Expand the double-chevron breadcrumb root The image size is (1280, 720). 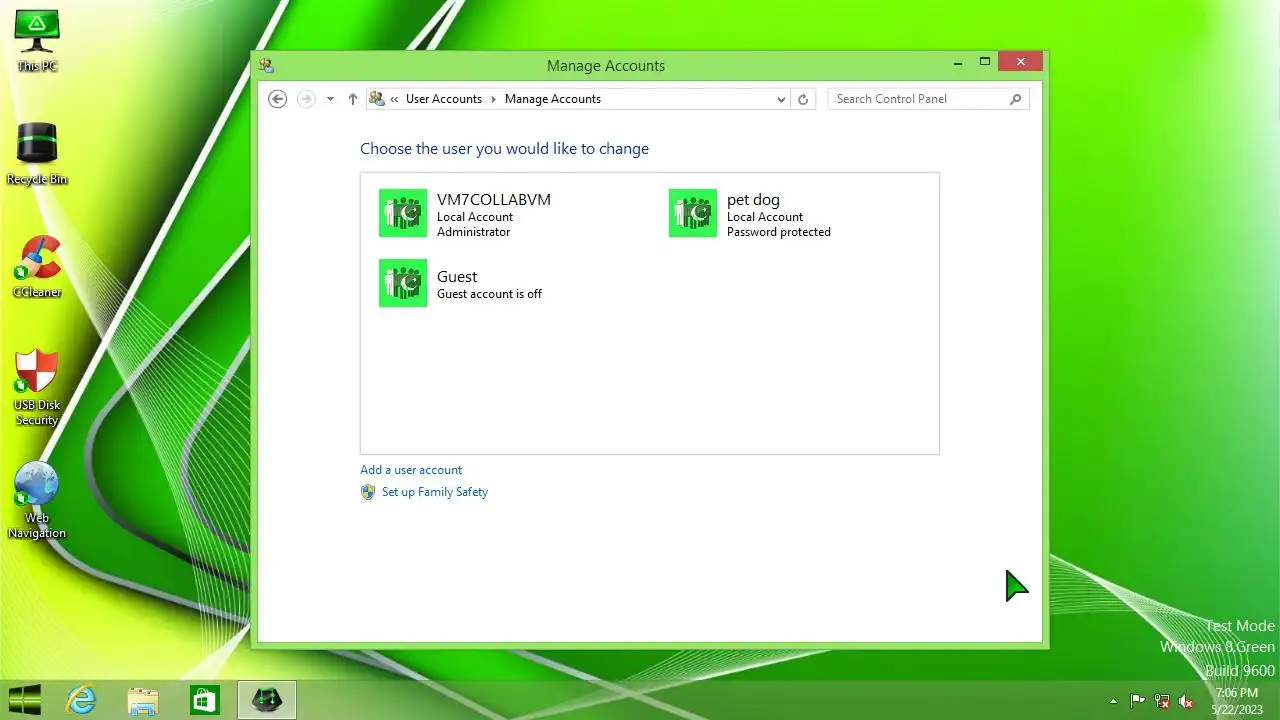(395, 99)
